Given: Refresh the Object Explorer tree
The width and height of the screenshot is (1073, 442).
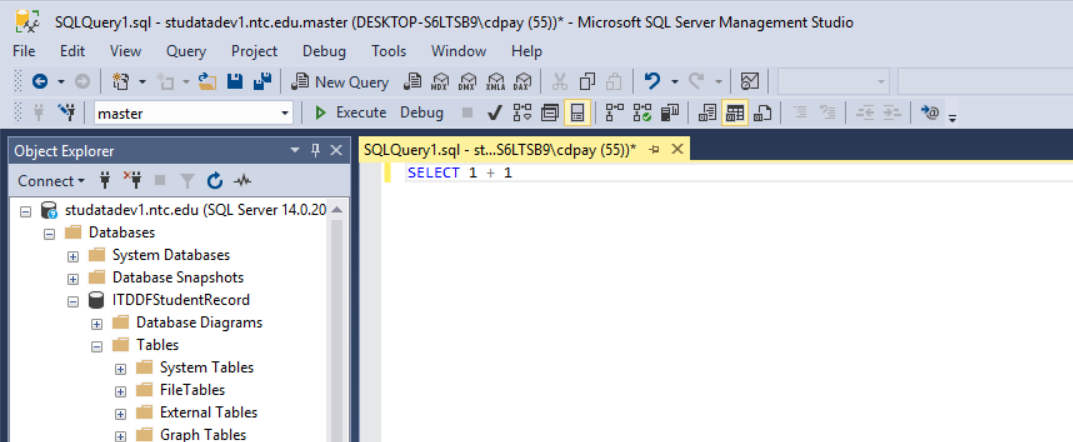Looking at the screenshot, I should click(215, 181).
